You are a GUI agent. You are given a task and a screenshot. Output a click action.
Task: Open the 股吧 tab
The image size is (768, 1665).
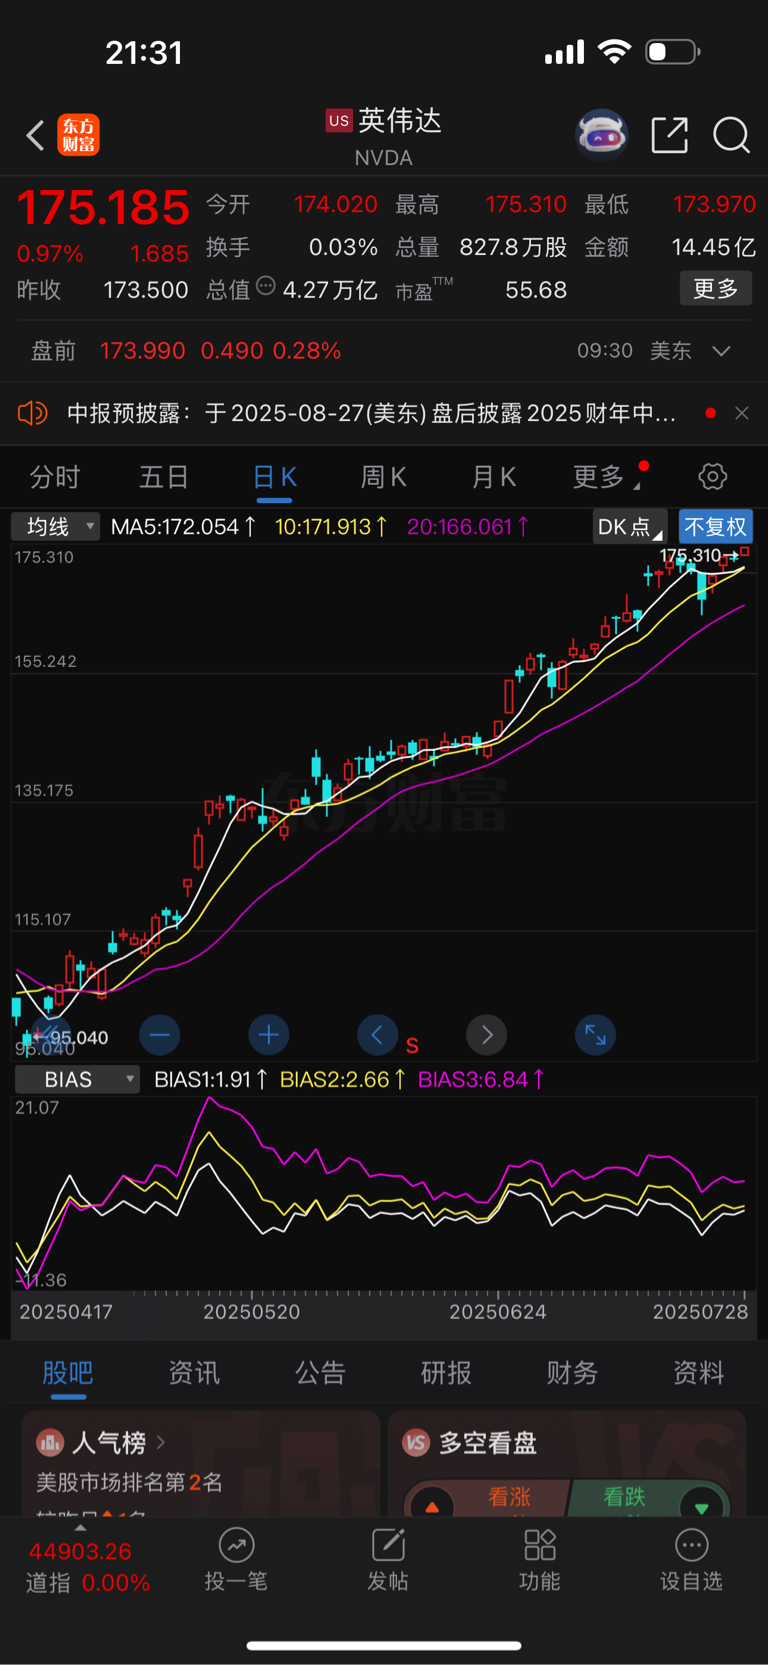pyautogui.click(x=68, y=1373)
